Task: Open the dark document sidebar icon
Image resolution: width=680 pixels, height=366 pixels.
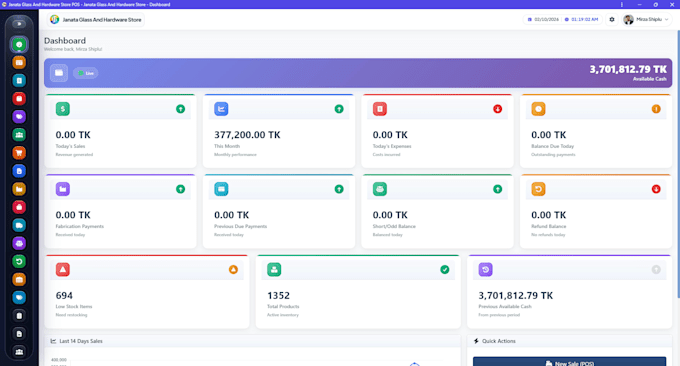Action: pos(19,334)
